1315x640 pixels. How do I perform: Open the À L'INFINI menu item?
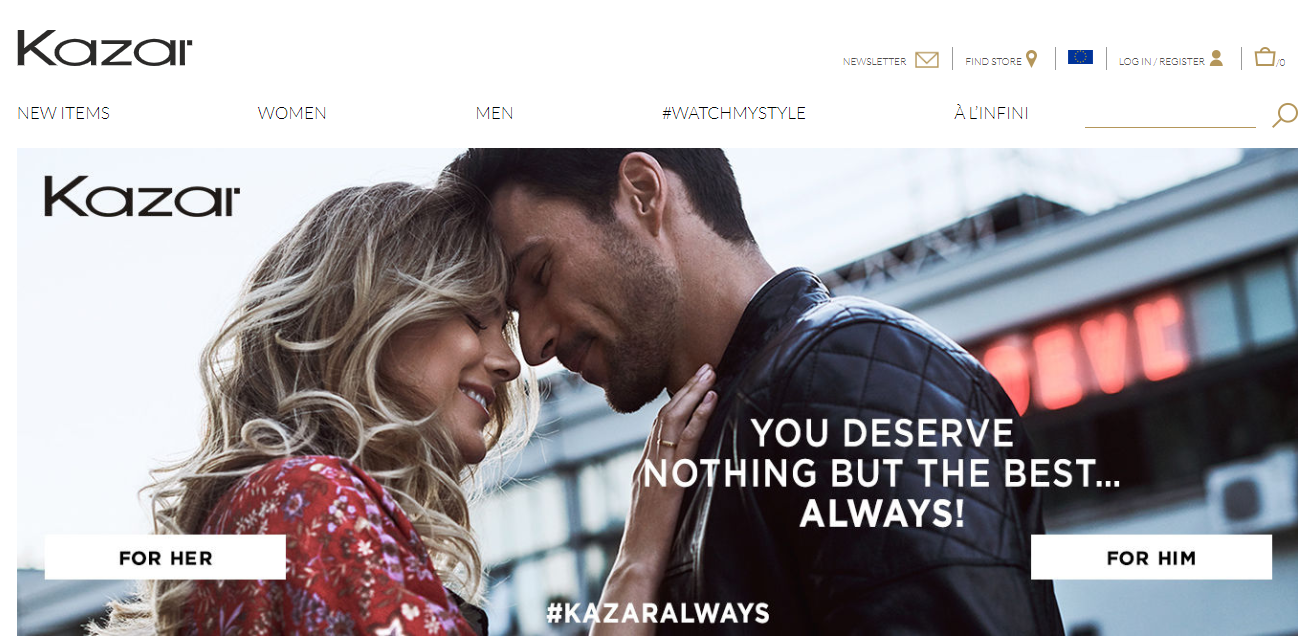(x=991, y=113)
